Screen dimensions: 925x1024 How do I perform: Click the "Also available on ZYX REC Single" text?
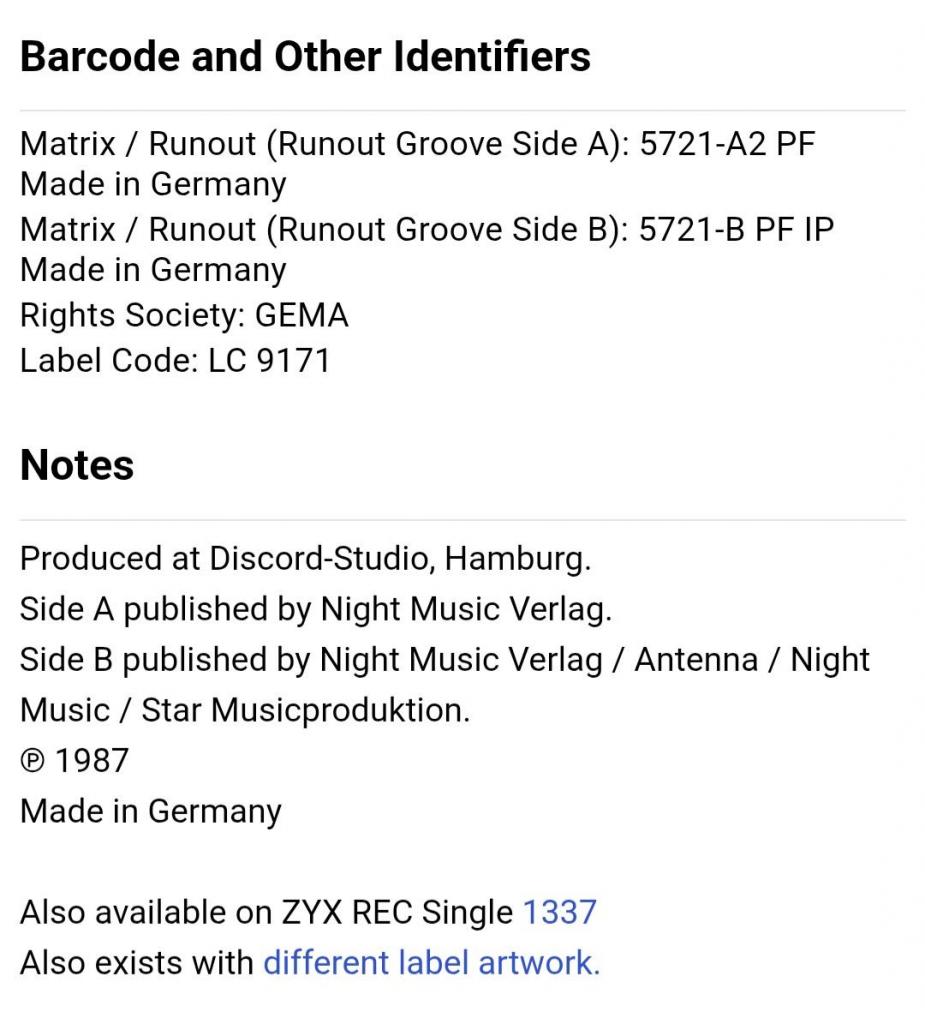tap(266, 912)
